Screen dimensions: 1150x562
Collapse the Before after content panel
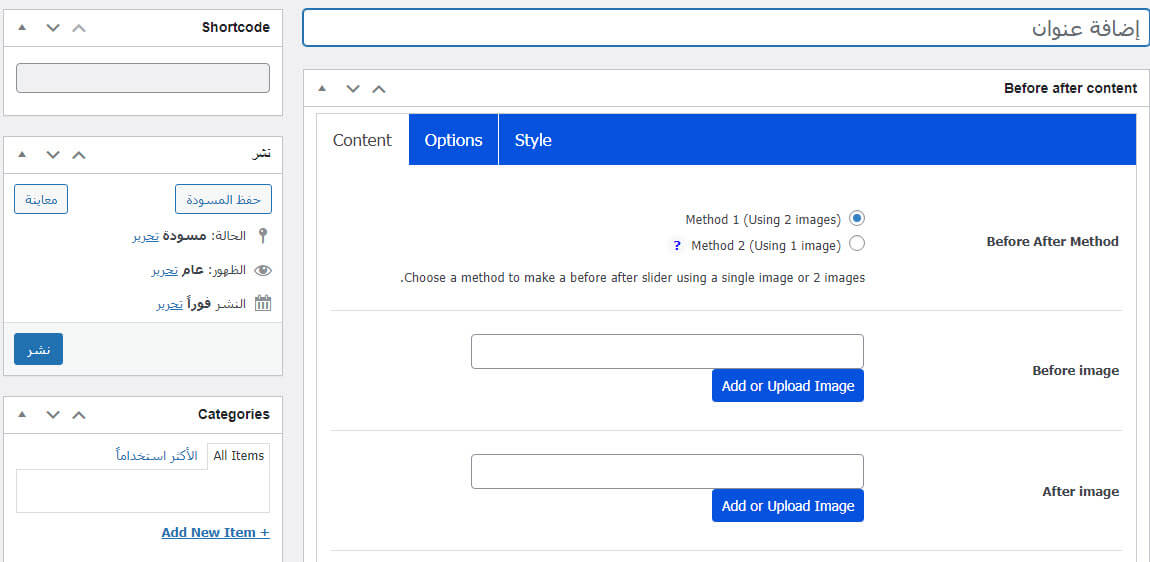pyautogui.click(x=322, y=88)
